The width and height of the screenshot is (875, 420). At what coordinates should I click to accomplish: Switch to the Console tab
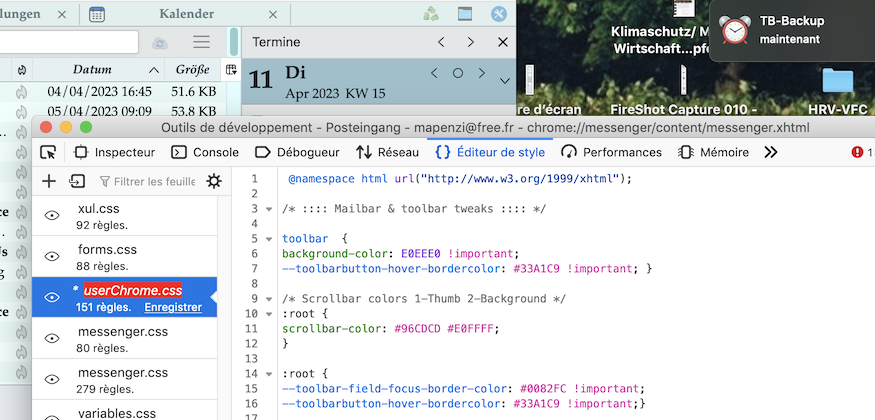click(x=205, y=152)
